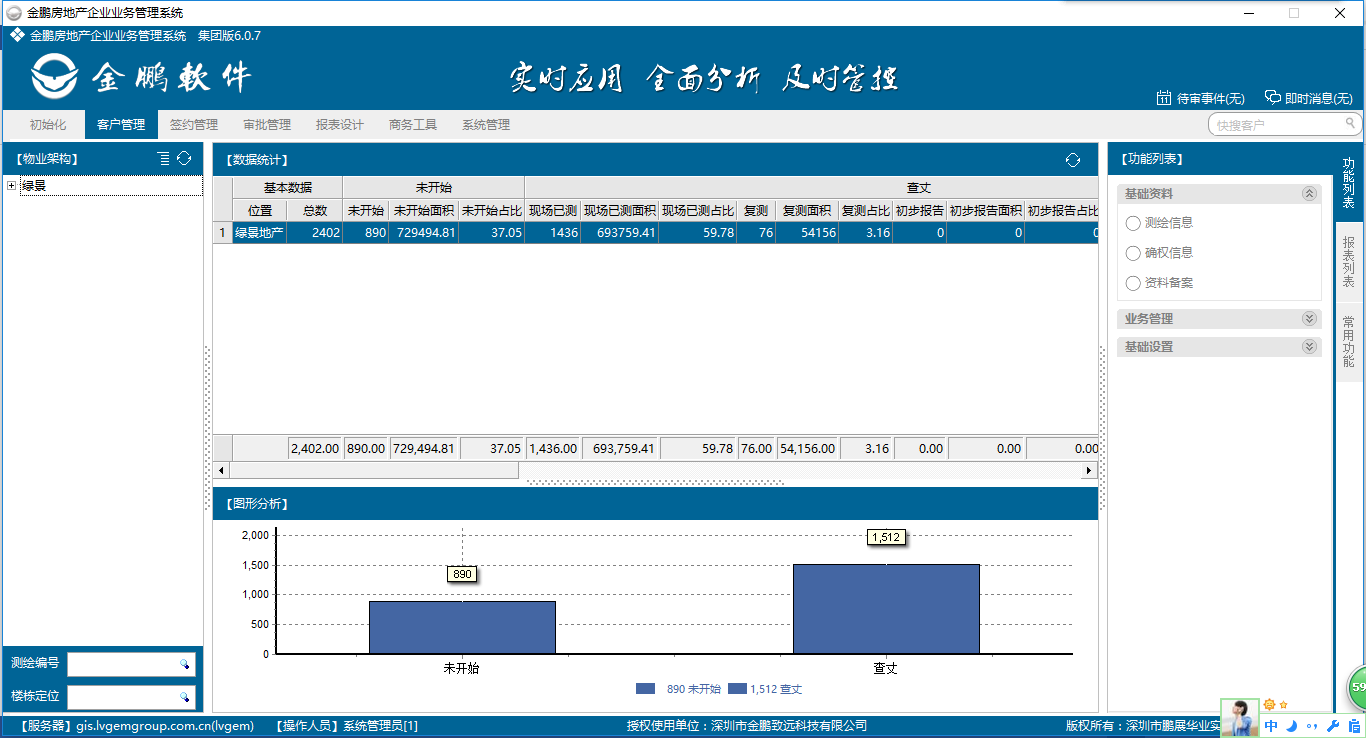Open 即时消息 chat icon
The height and width of the screenshot is (738, 1366).
click(x=1273, y=98)
